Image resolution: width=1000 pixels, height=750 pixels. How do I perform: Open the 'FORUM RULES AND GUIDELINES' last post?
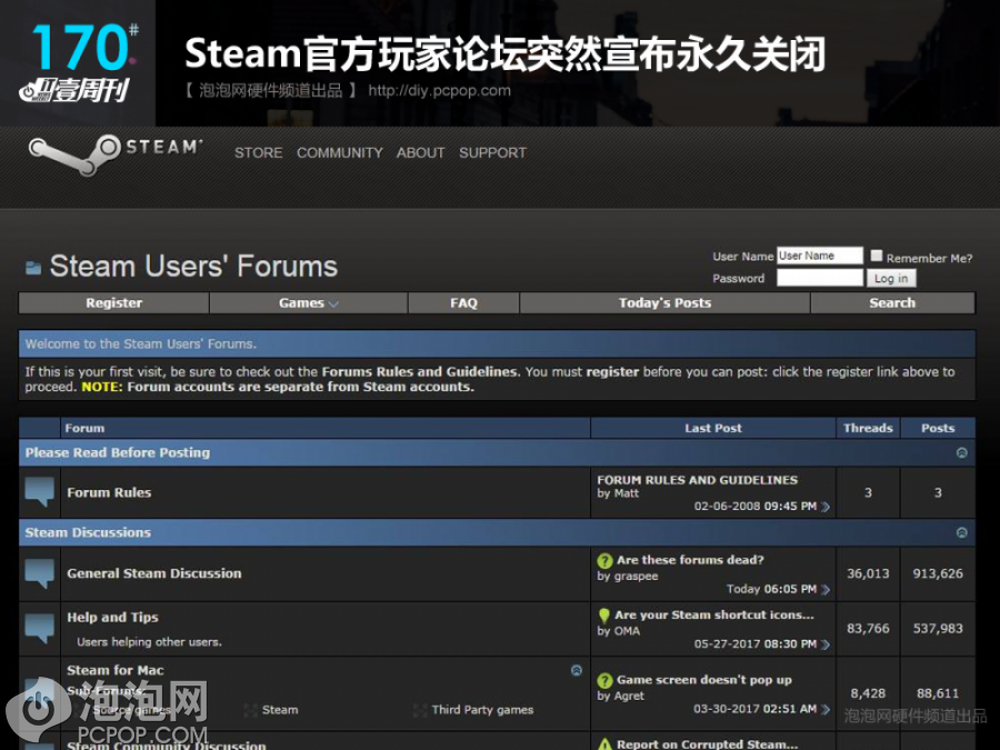tap(697, 480)
